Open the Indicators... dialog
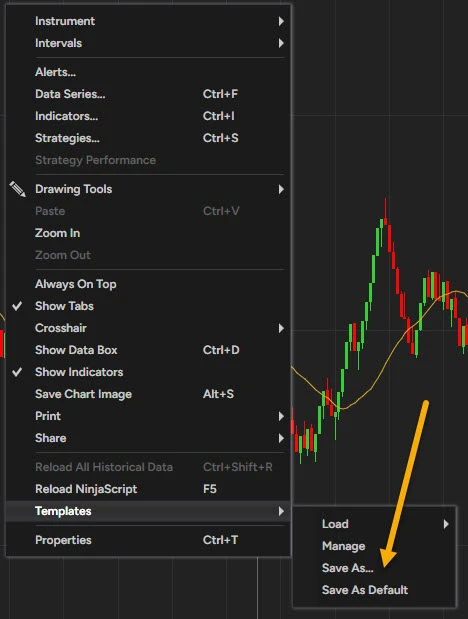This screenshot has width=468, height=619. [149, 116]
